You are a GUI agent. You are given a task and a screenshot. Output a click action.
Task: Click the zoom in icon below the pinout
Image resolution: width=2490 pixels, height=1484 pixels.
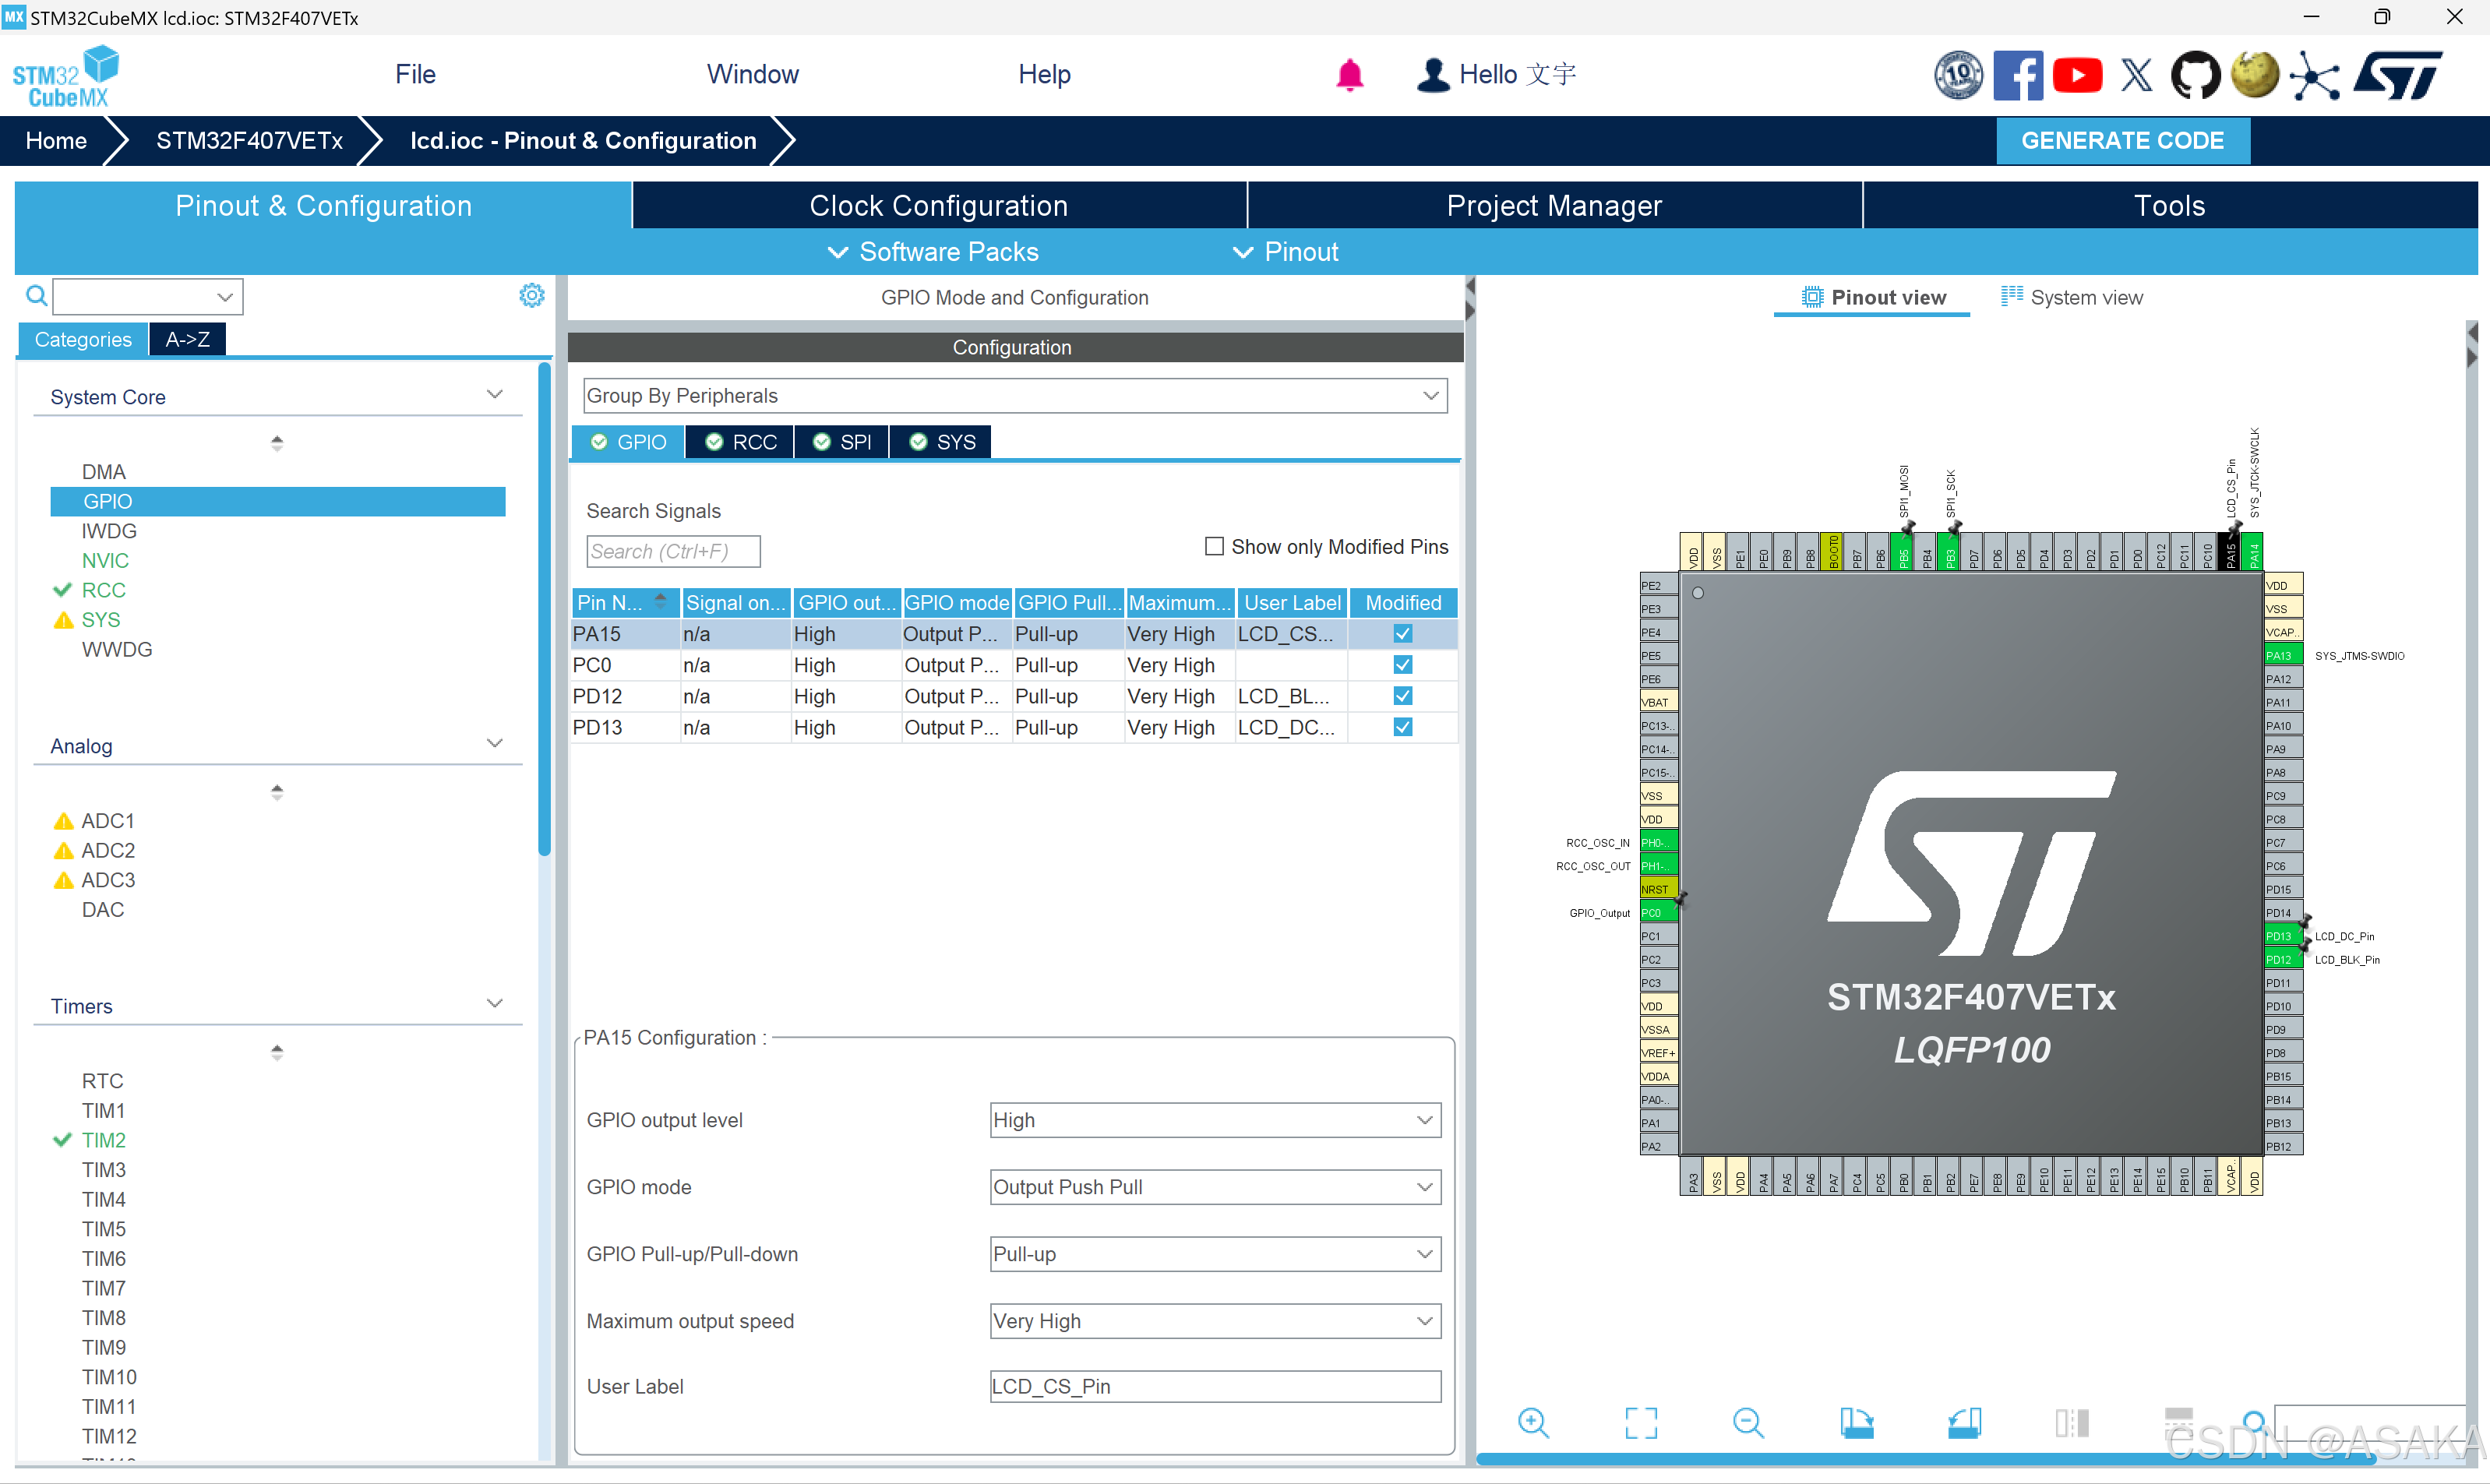point(1532,1421)
